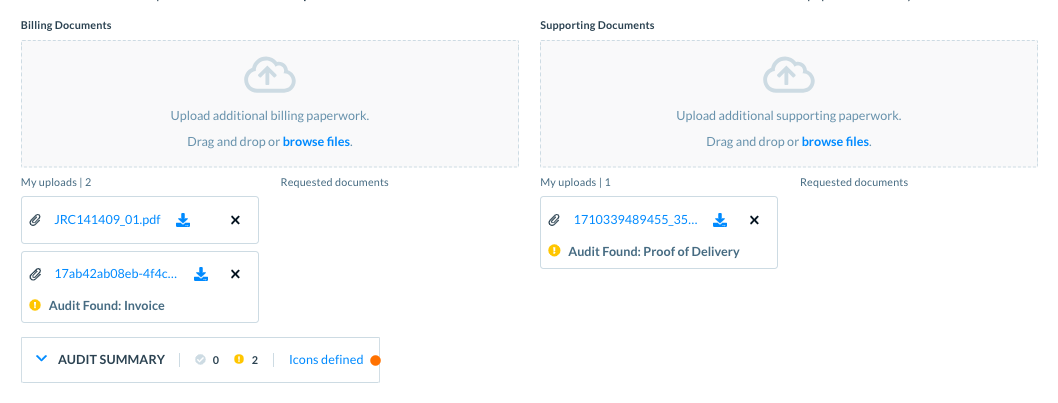Delete the 17ab42ab08eb billing document
This screenshot has height=403, width=1058.
tap(235, 274)
